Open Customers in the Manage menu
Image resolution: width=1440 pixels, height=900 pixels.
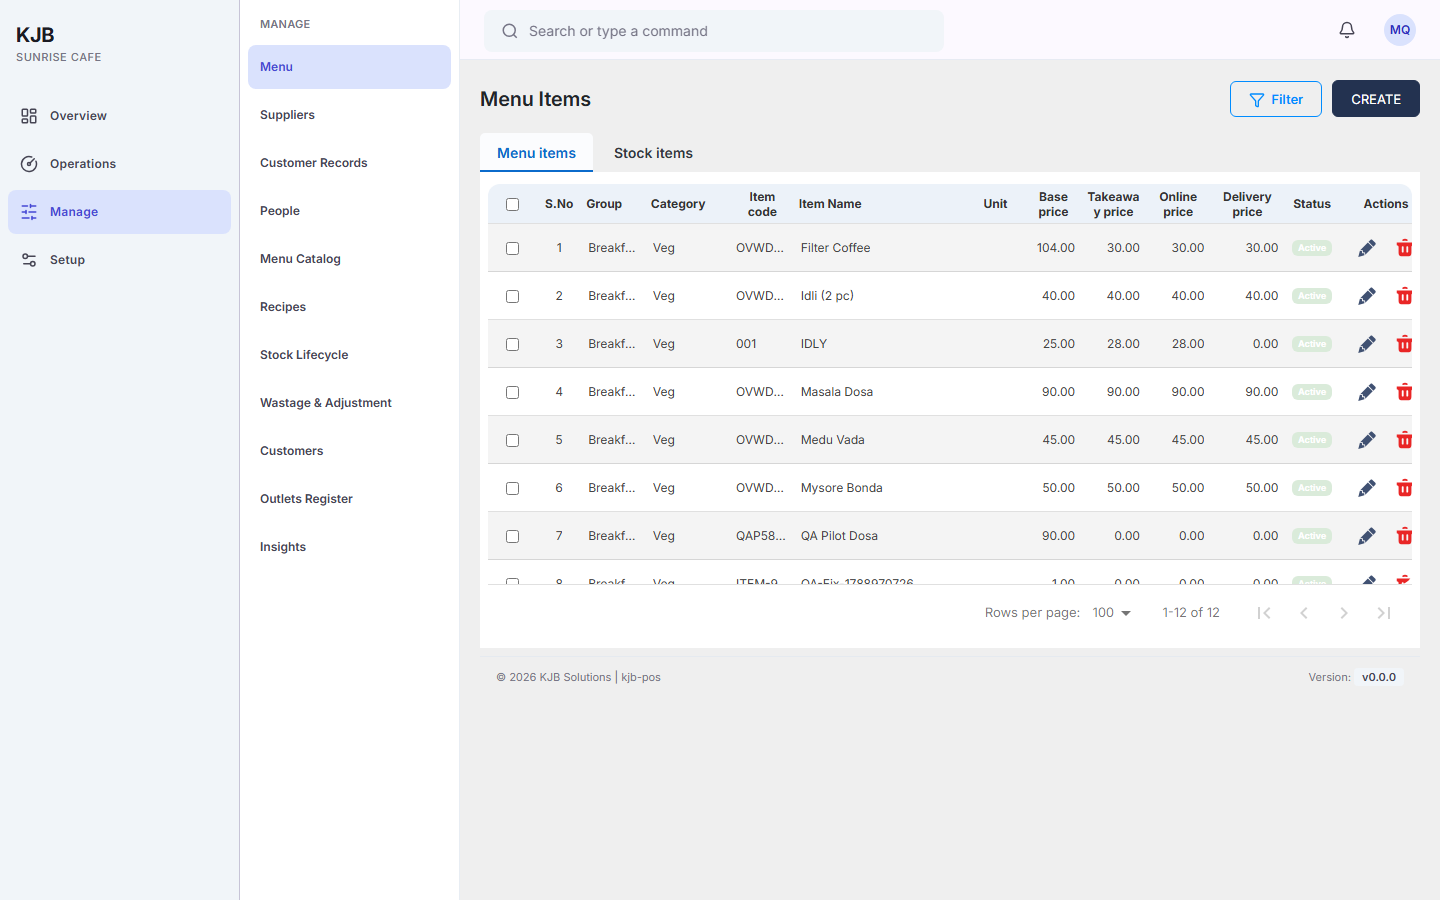[349, 451]
